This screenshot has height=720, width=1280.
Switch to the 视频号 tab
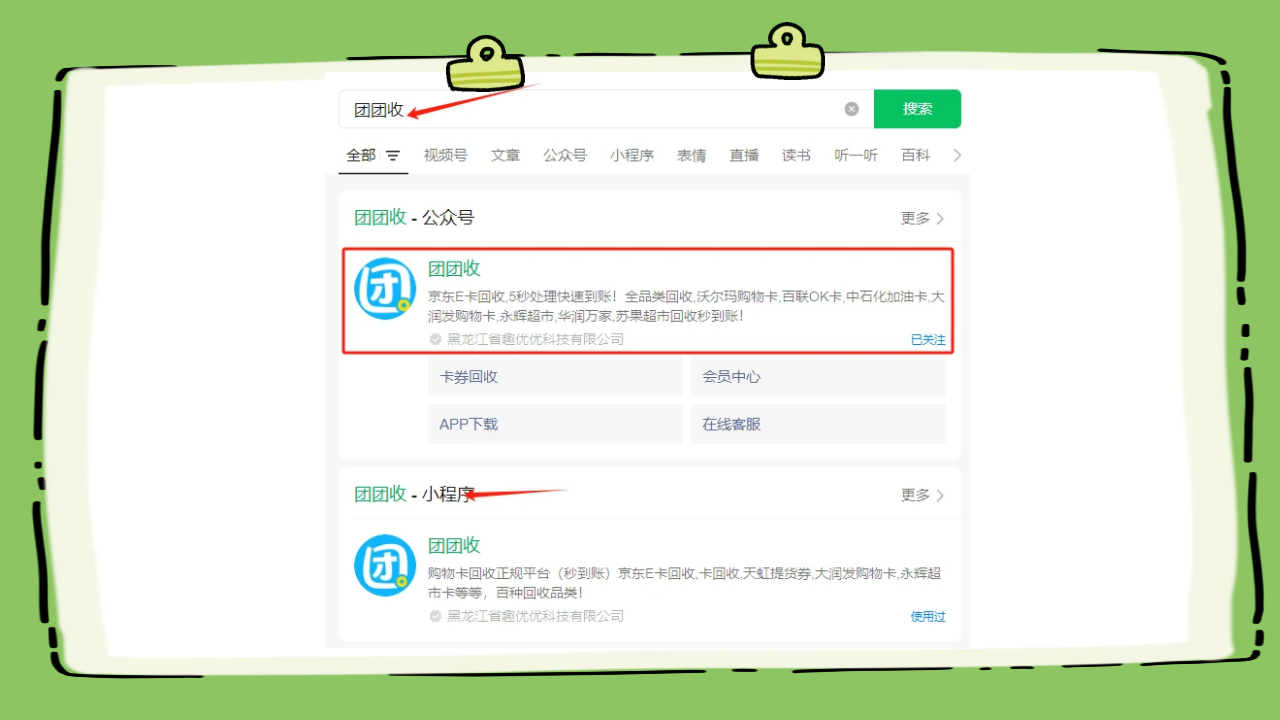pos(445,155)
